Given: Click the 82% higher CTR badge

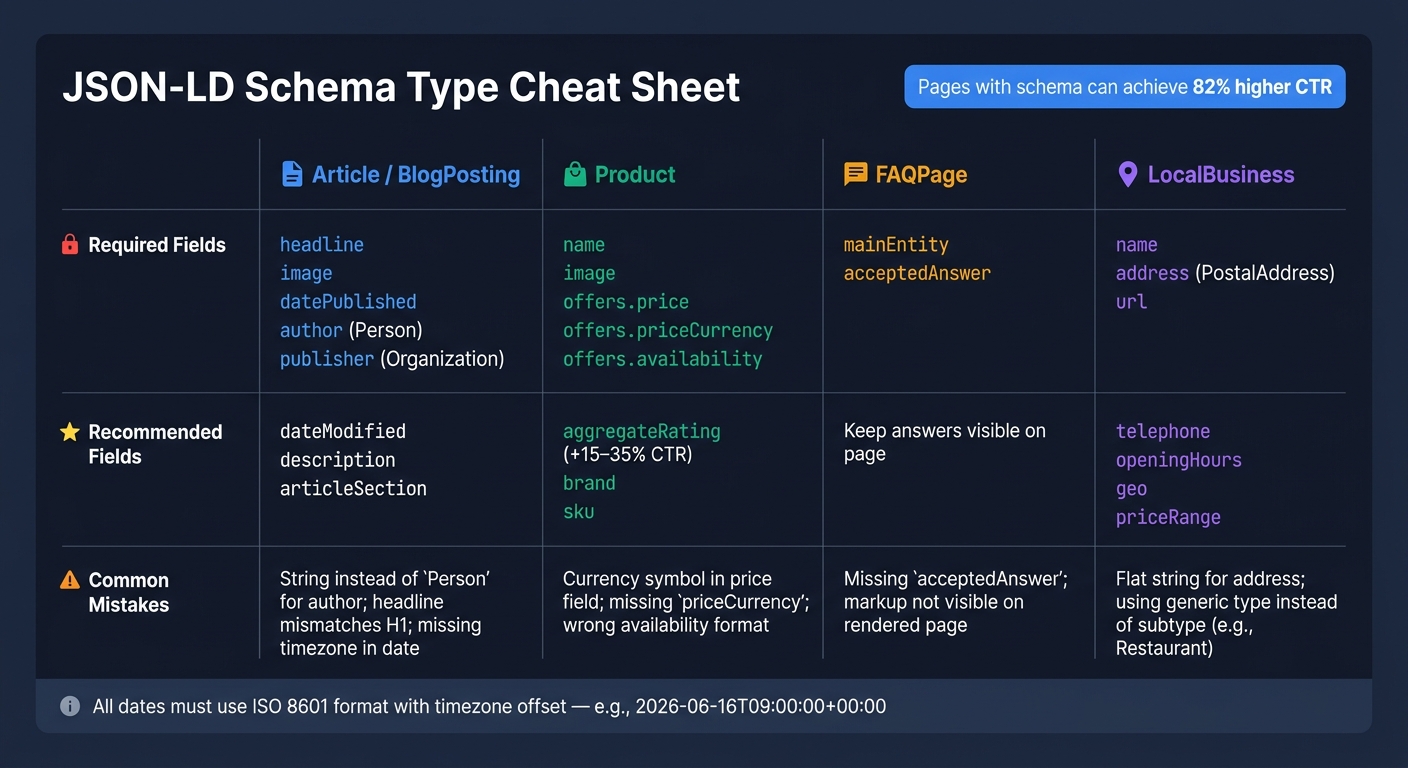Looking at the screenshot, I should pos(1125,87).
